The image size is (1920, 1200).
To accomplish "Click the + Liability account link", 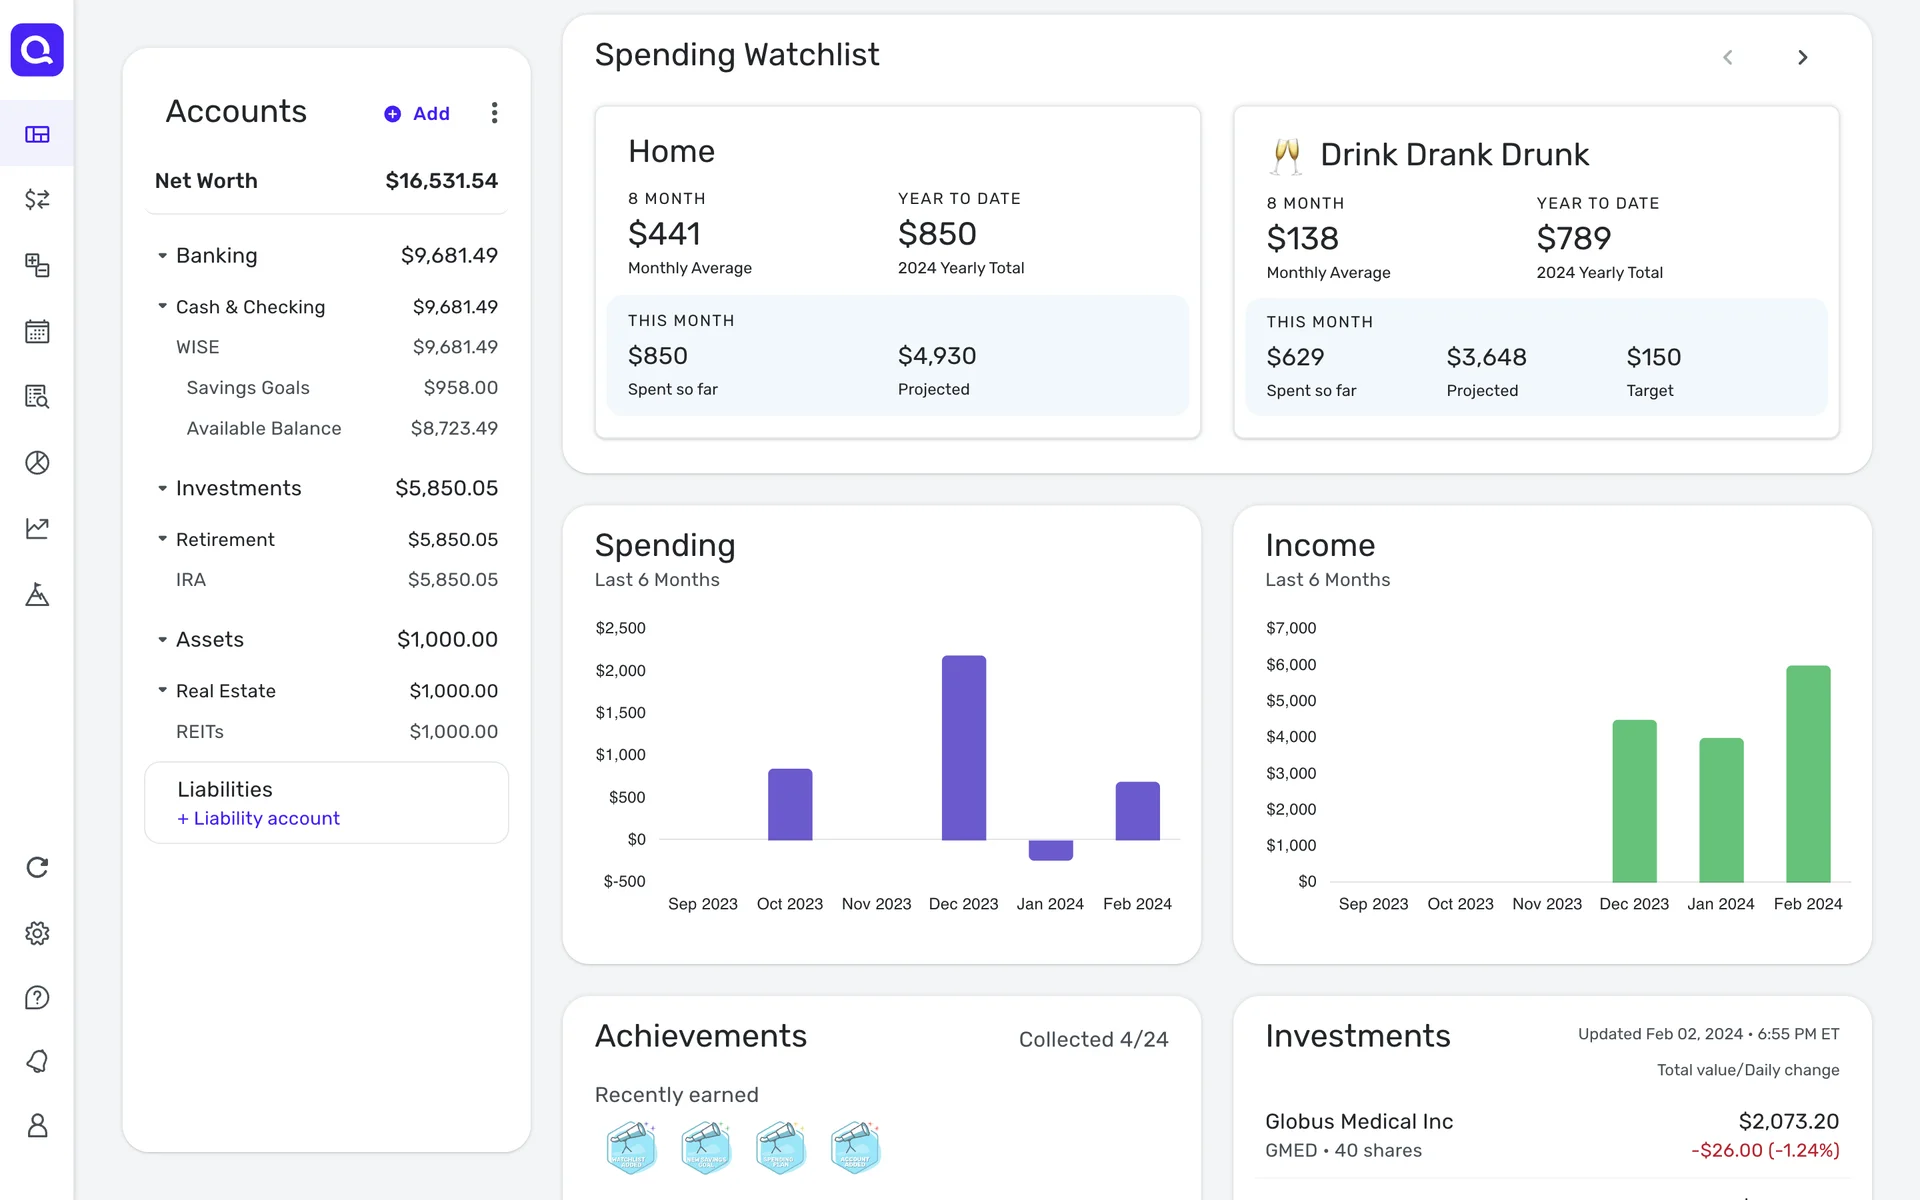I will tap(259, 818).
